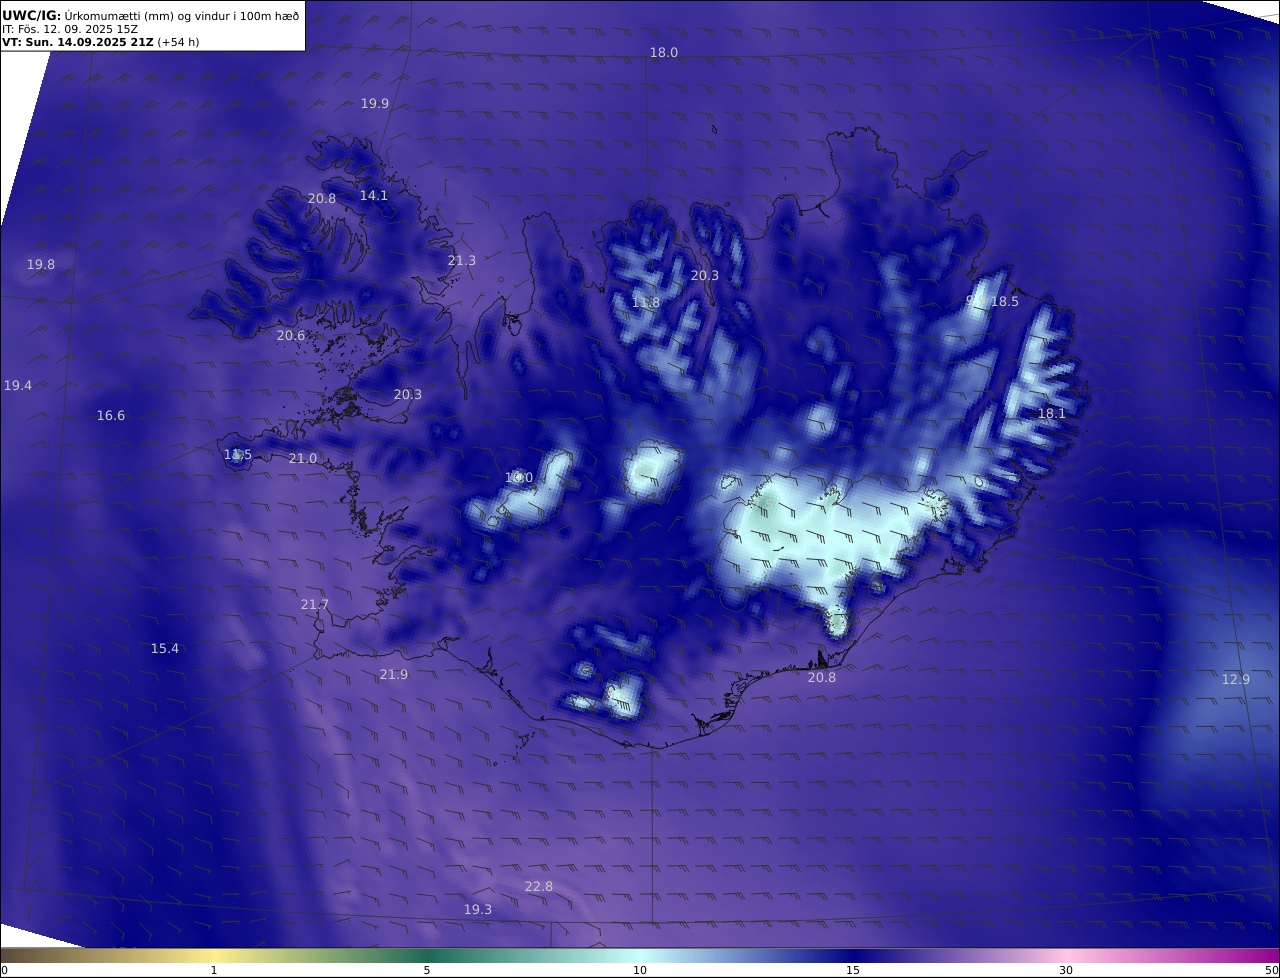Screen dimensions: 1280x978
Task: Select the 19.3 value near the bottom
Action: coord(477,909)
